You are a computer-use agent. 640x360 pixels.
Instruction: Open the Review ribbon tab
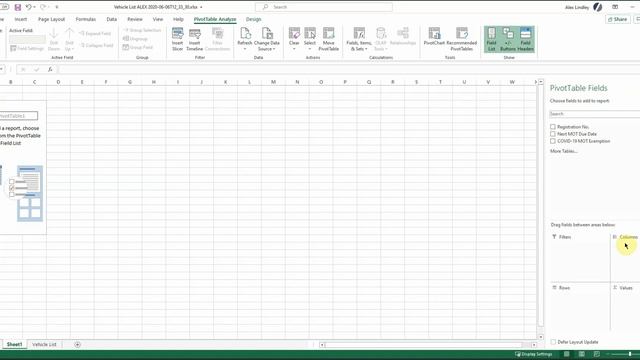[135, 19]
